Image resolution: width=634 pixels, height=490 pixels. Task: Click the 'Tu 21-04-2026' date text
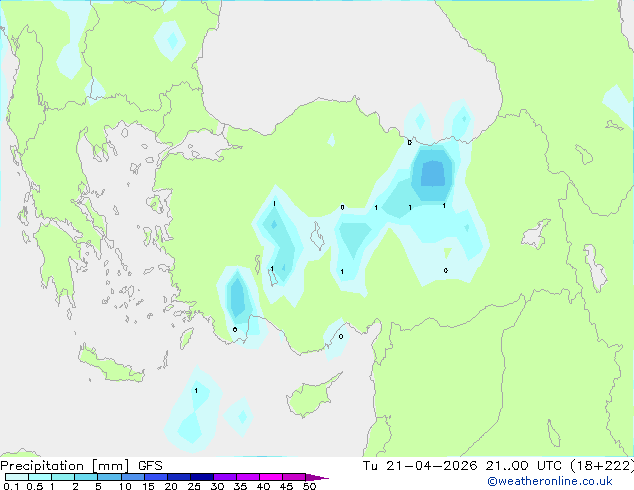(x=420, y=466)
